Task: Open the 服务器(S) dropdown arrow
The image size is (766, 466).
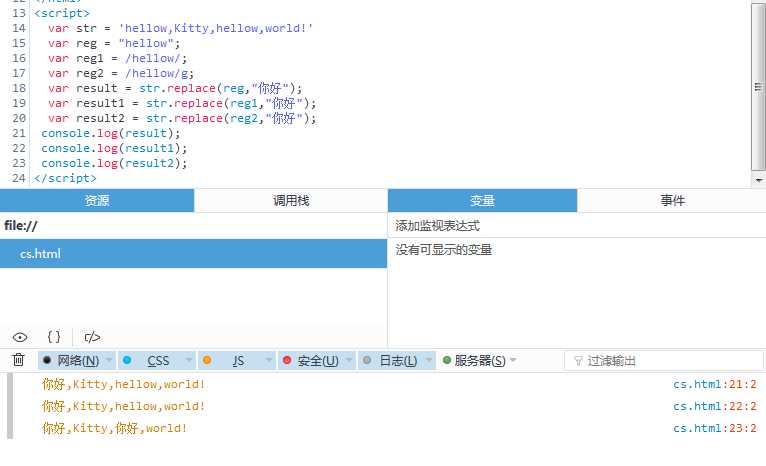Action: coord(513,360)
